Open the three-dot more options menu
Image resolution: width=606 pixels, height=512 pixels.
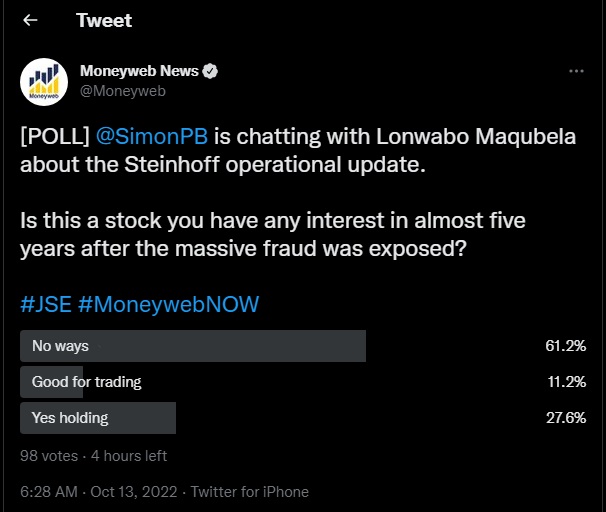576,72
